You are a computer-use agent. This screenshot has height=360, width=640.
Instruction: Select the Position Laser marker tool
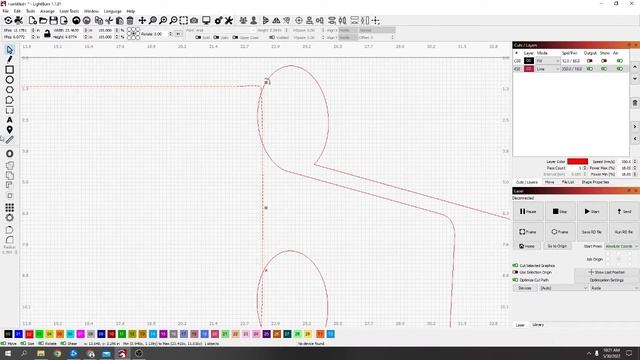(x=10, y=130)
